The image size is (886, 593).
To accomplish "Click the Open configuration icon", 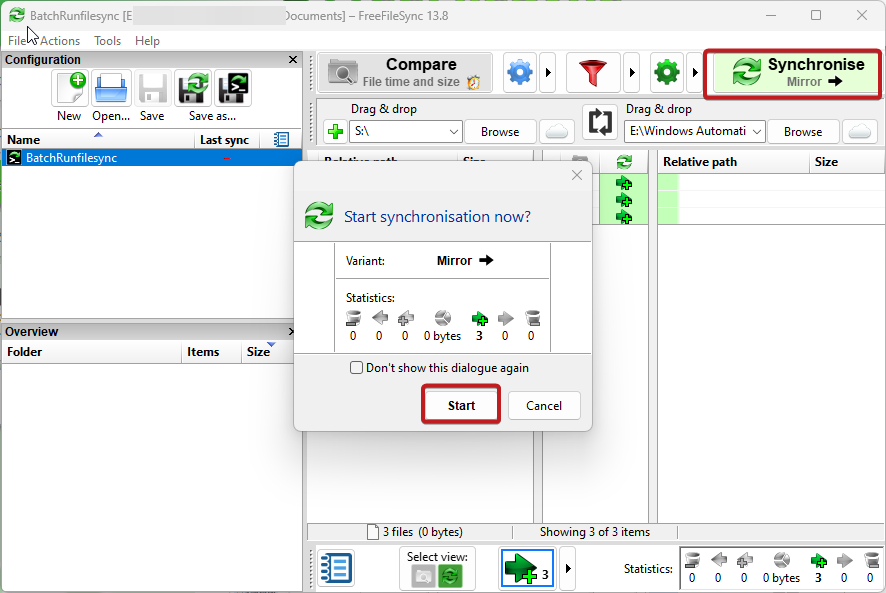I will (111, 88).
